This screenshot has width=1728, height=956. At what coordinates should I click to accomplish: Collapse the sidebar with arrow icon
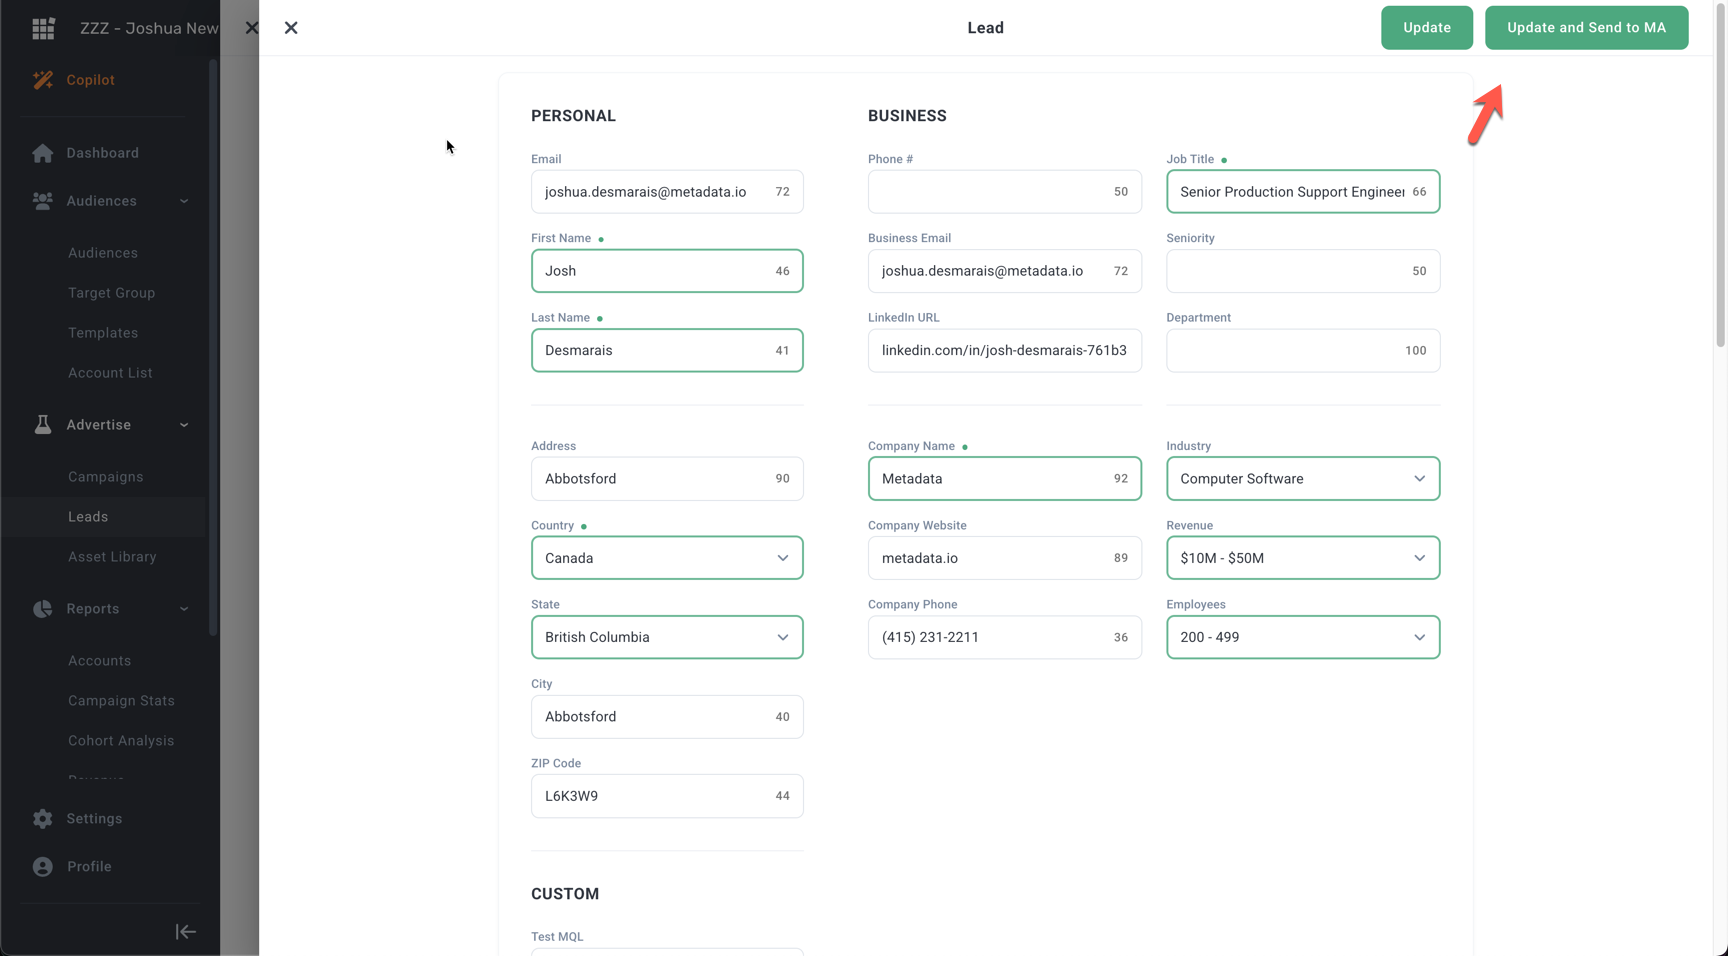pos(185,932)
